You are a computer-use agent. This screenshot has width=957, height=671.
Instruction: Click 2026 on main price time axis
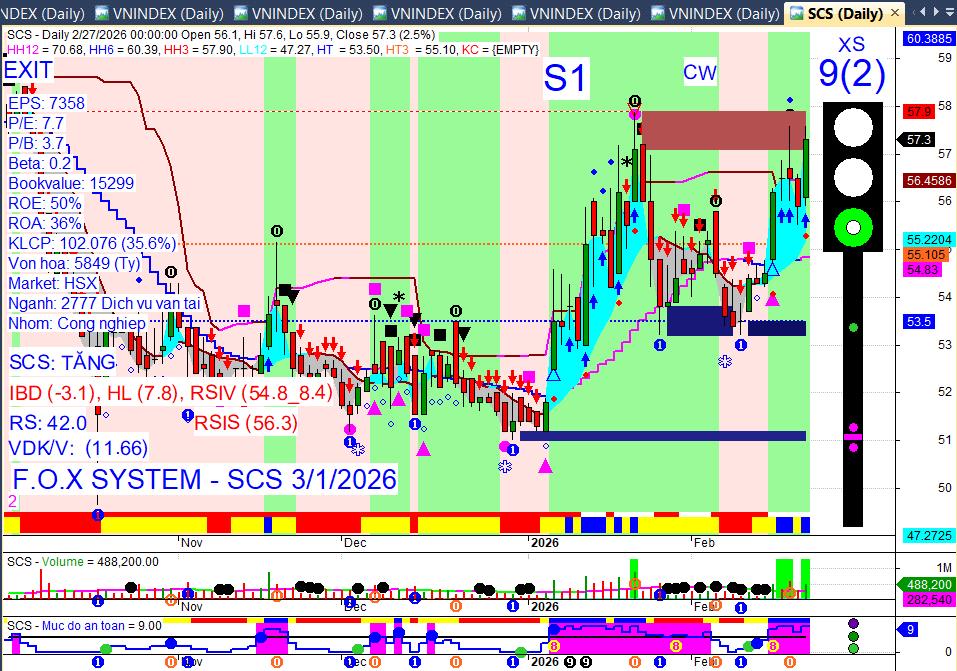(x=545, y=542)
